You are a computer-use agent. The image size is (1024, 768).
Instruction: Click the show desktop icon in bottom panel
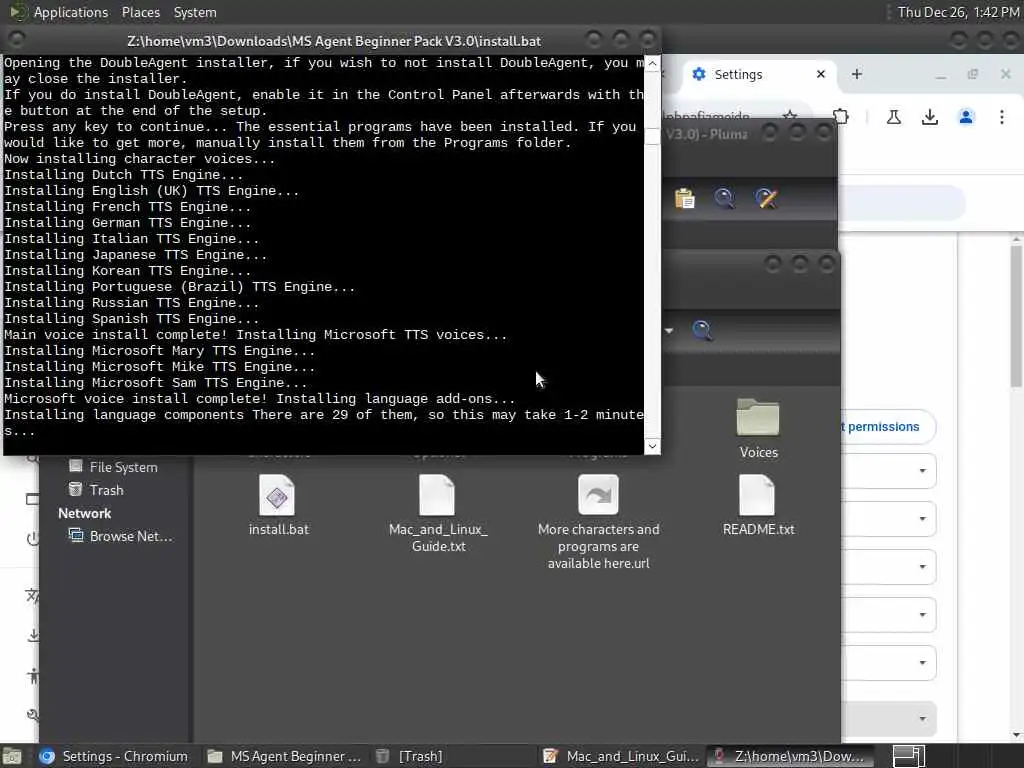12,756
